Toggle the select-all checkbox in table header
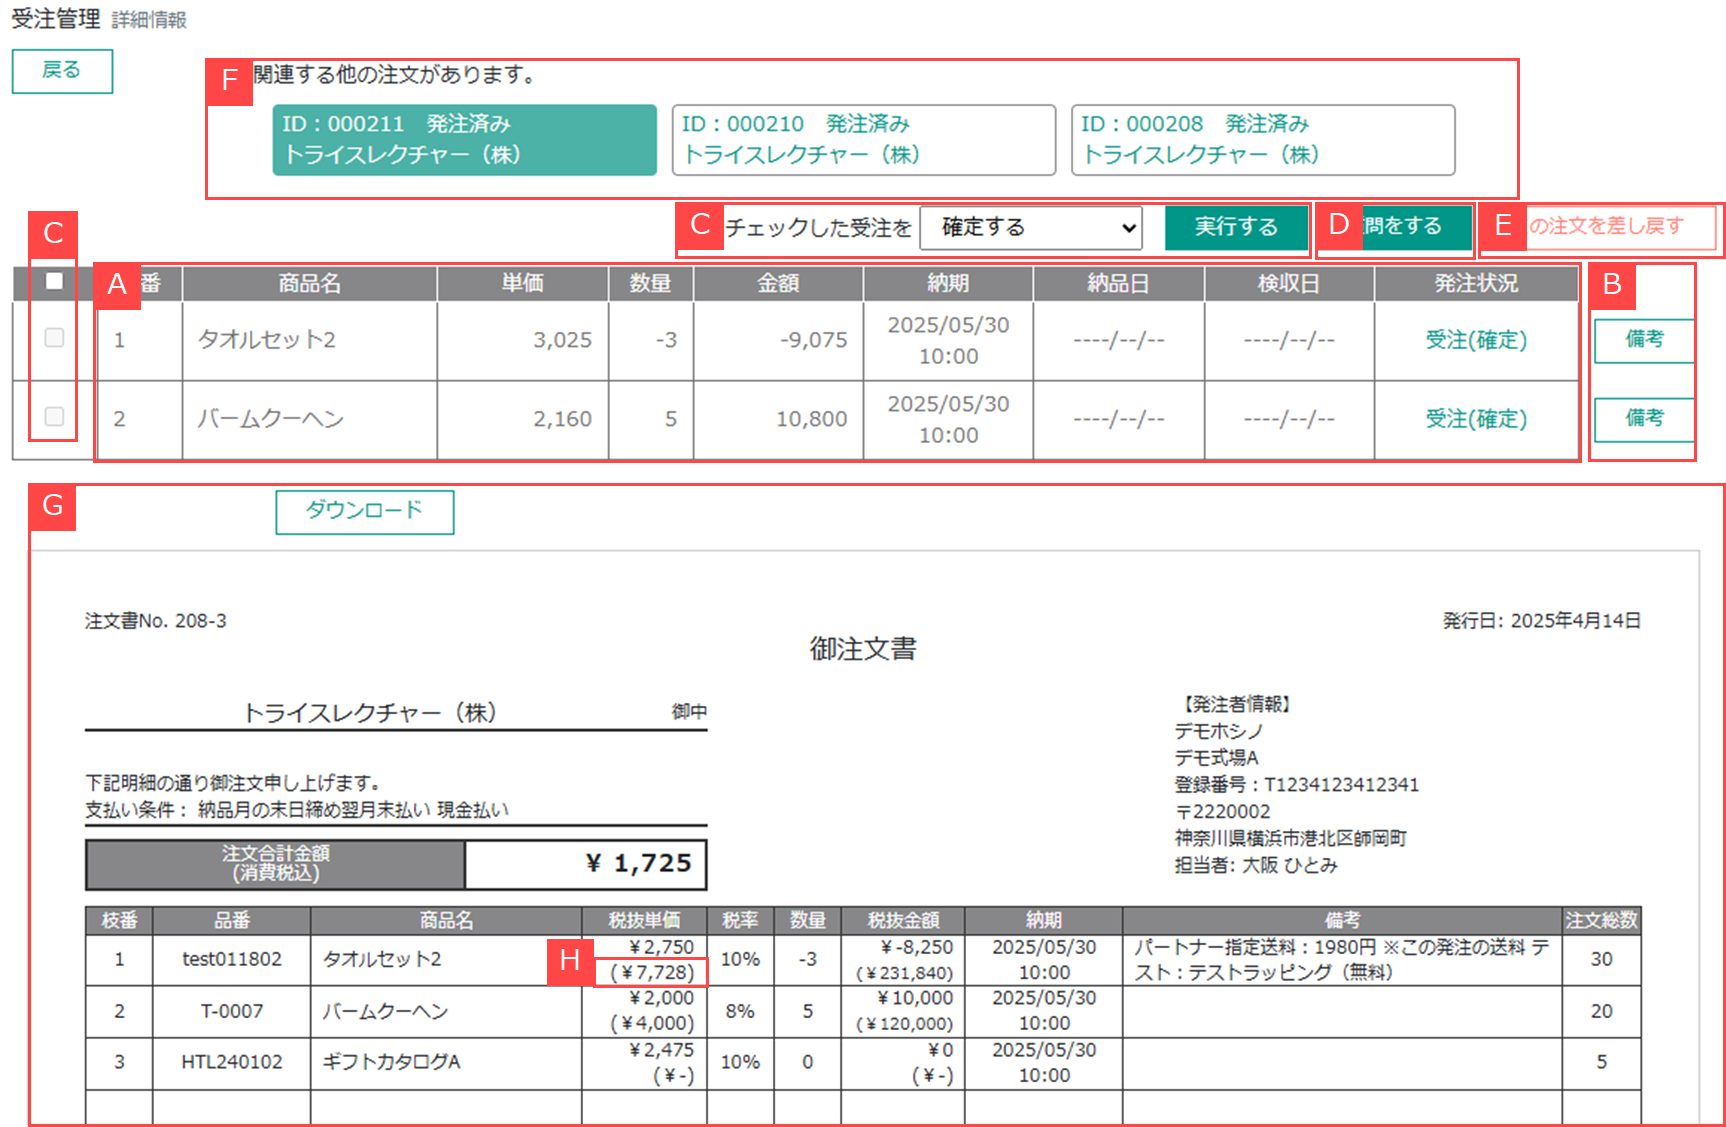The width and height of the screenshot is (1726, 1127). coord(55,281)
